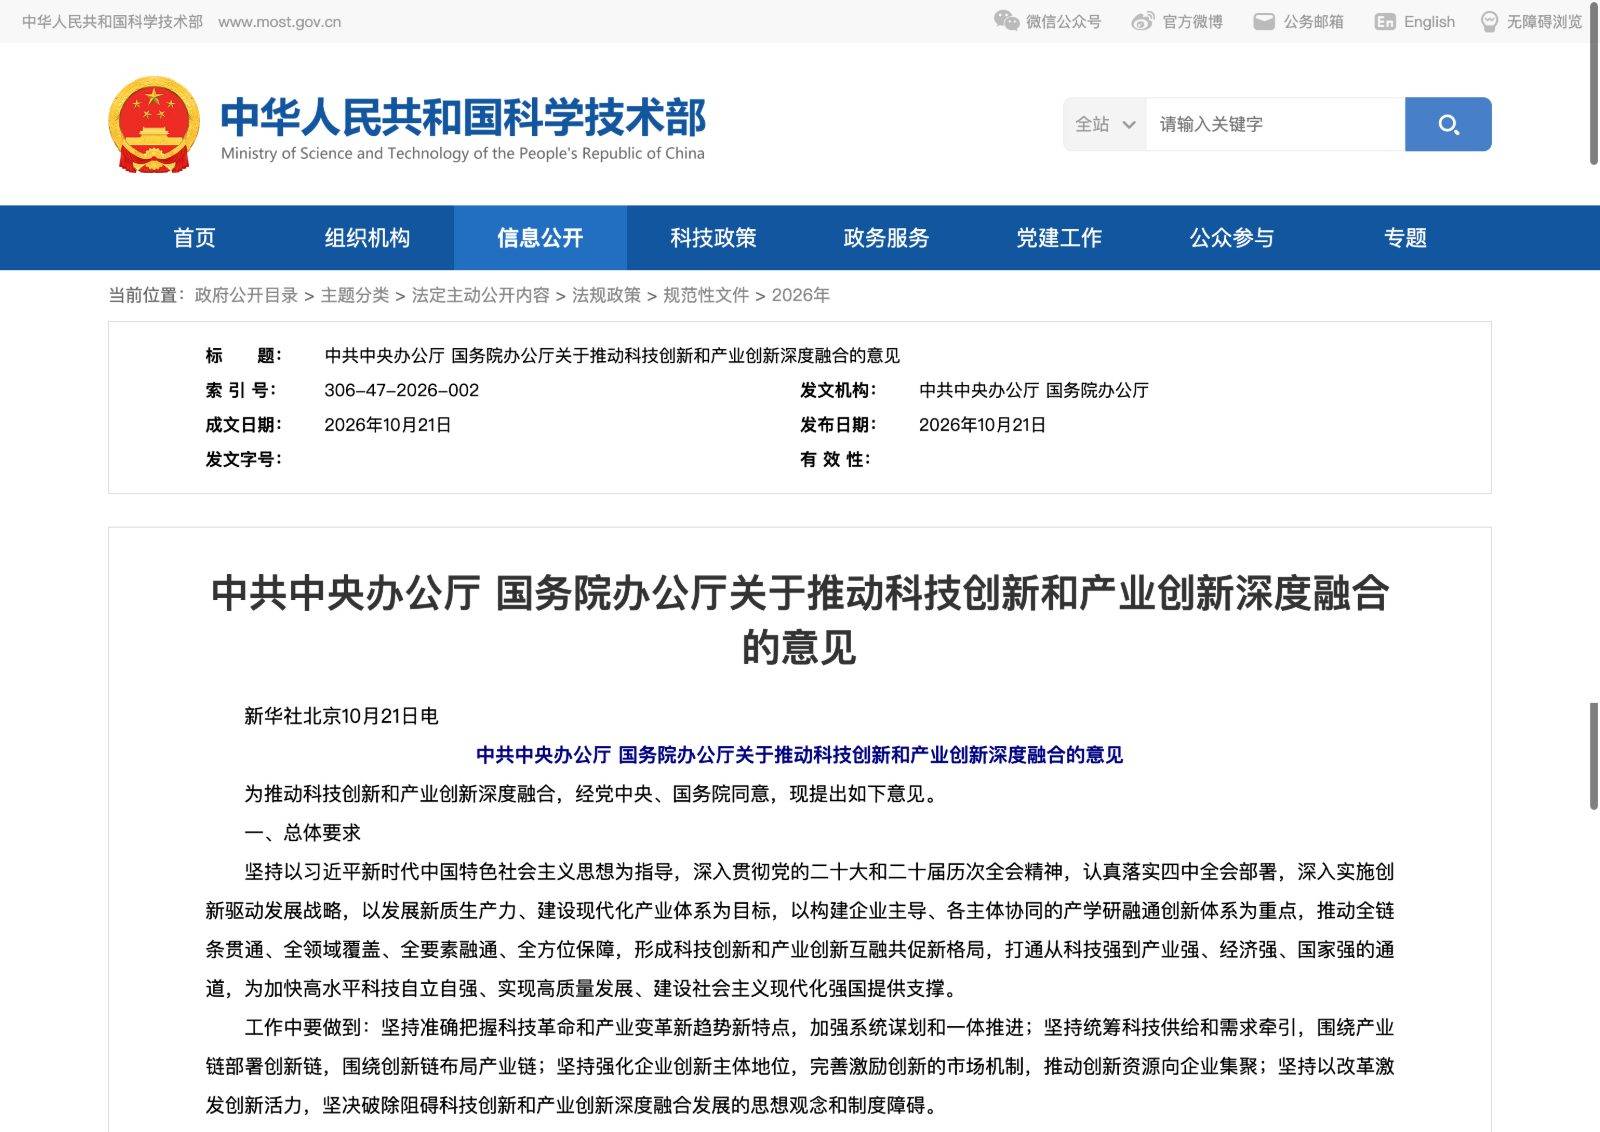Expand the 全站 search scope dropdown
This screenshot has height=1132, width=1600.
1105,124
